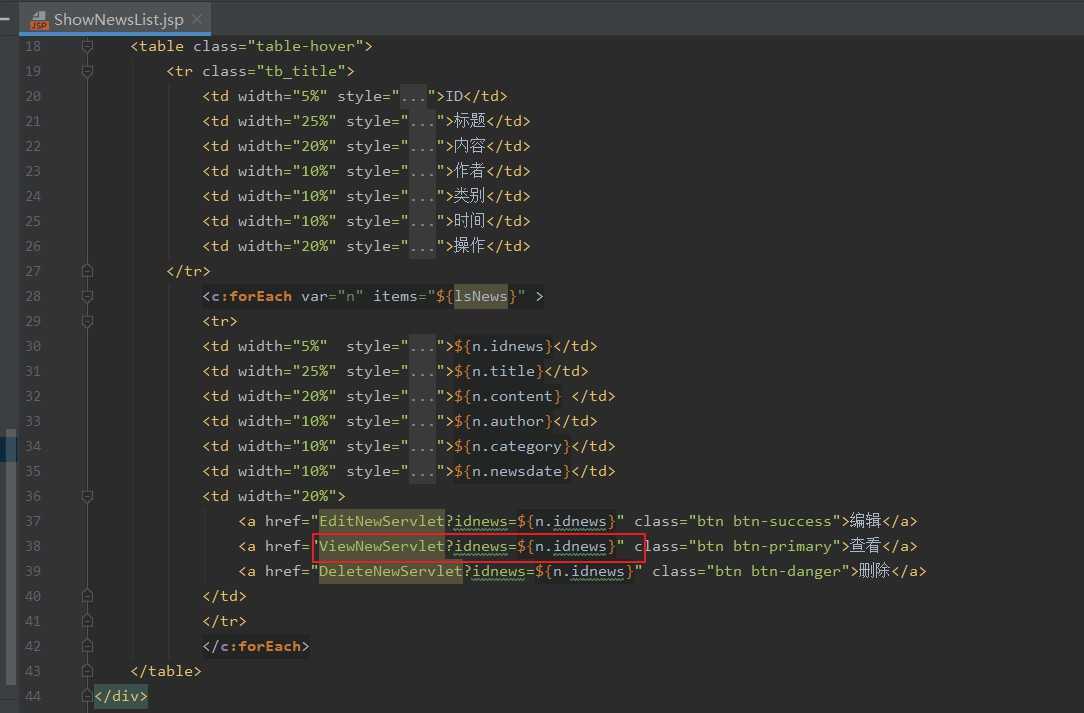Expand the folded style on the 标题 line
Screen dimensions: 1084x713
pyautogui.click(x=422, y=121)
